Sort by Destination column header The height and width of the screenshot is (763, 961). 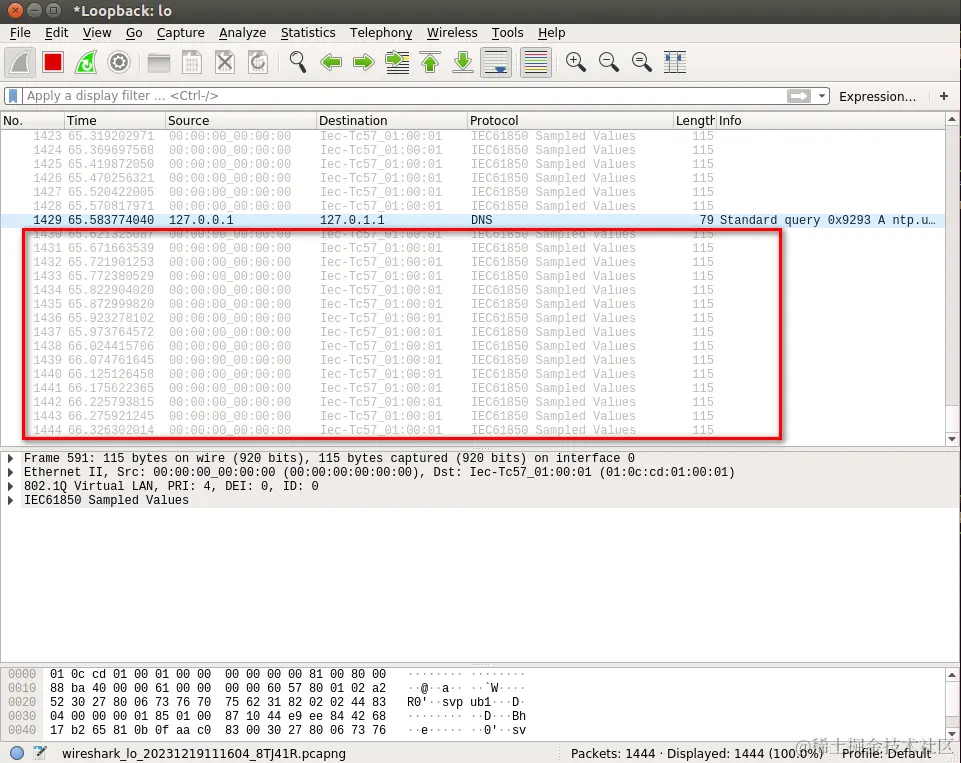(392, 121)
